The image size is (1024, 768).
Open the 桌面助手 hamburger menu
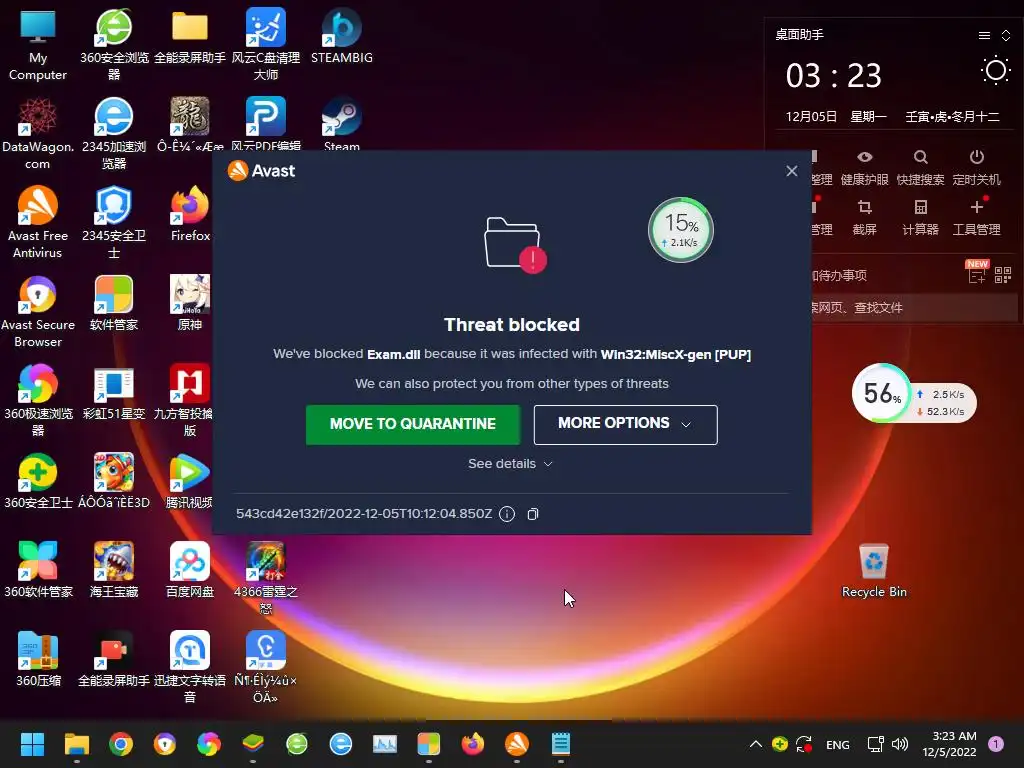984,35
